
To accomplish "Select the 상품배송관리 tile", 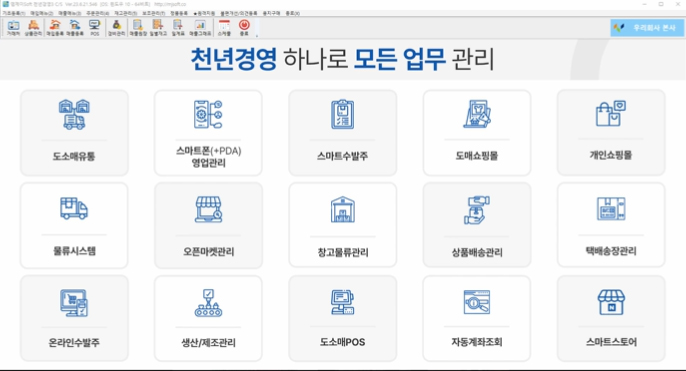I will click(x=477, y=225).
